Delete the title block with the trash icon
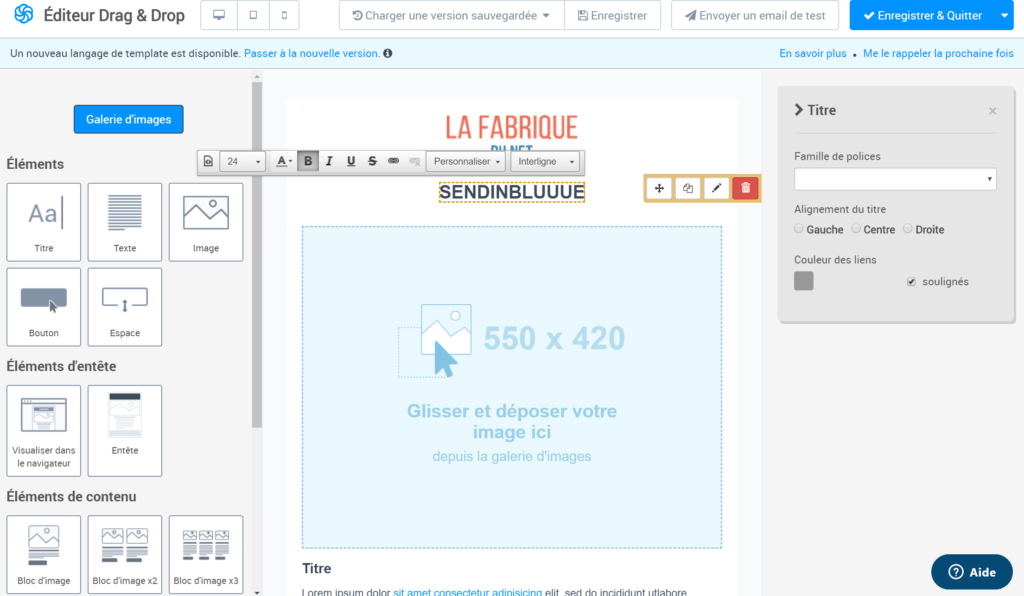Viewport: 1024px width, 596px height. [x=745, y=188]
